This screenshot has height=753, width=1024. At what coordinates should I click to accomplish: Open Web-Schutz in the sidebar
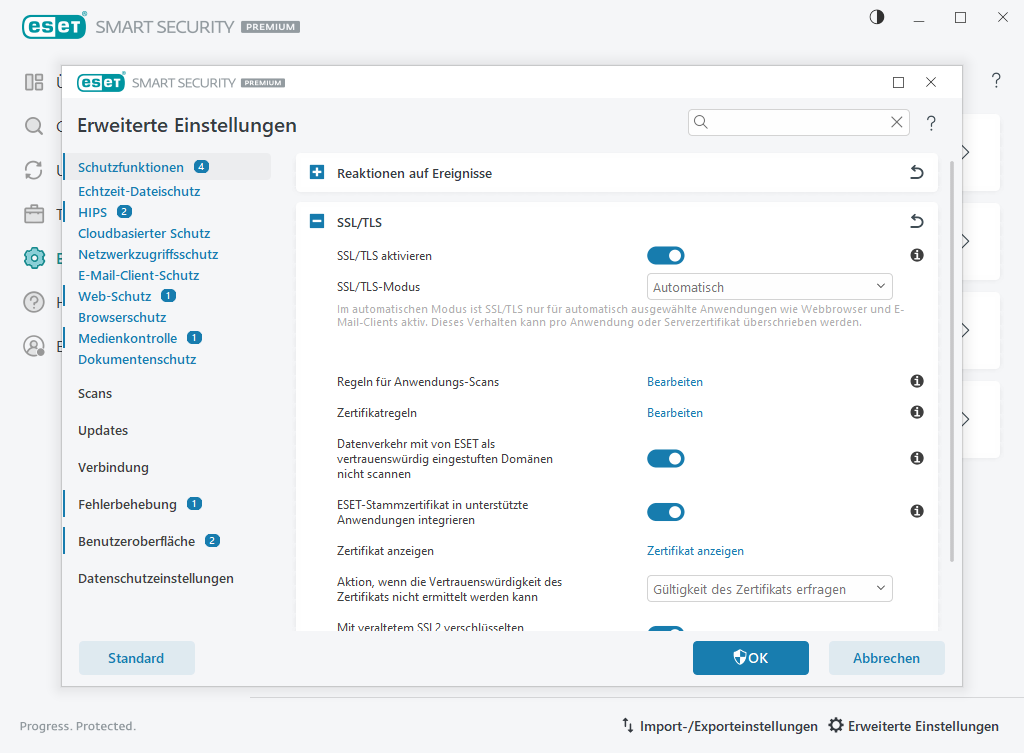pyautogui.click(x=114, y=296)
